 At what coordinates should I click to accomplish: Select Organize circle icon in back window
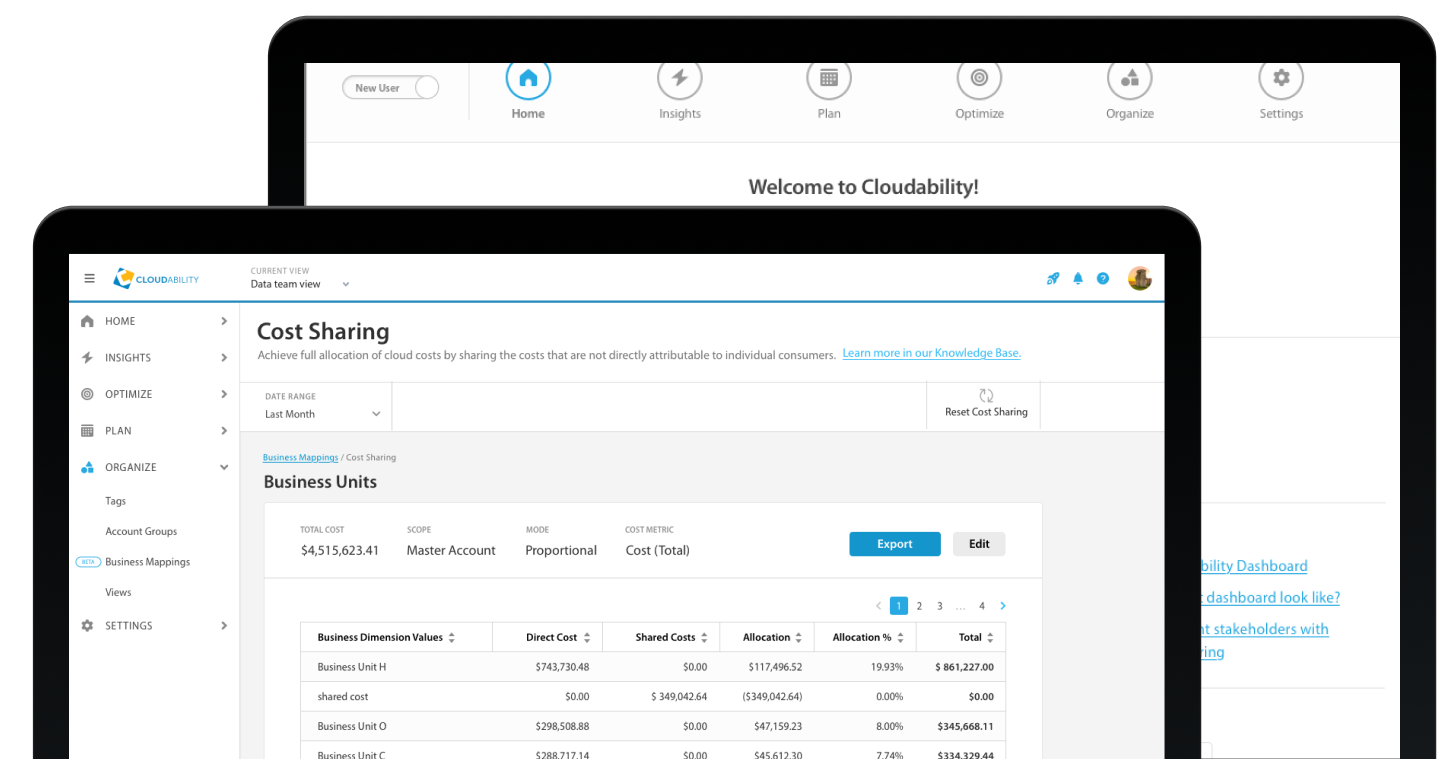pyautogui.click(x=1130, y=78)
